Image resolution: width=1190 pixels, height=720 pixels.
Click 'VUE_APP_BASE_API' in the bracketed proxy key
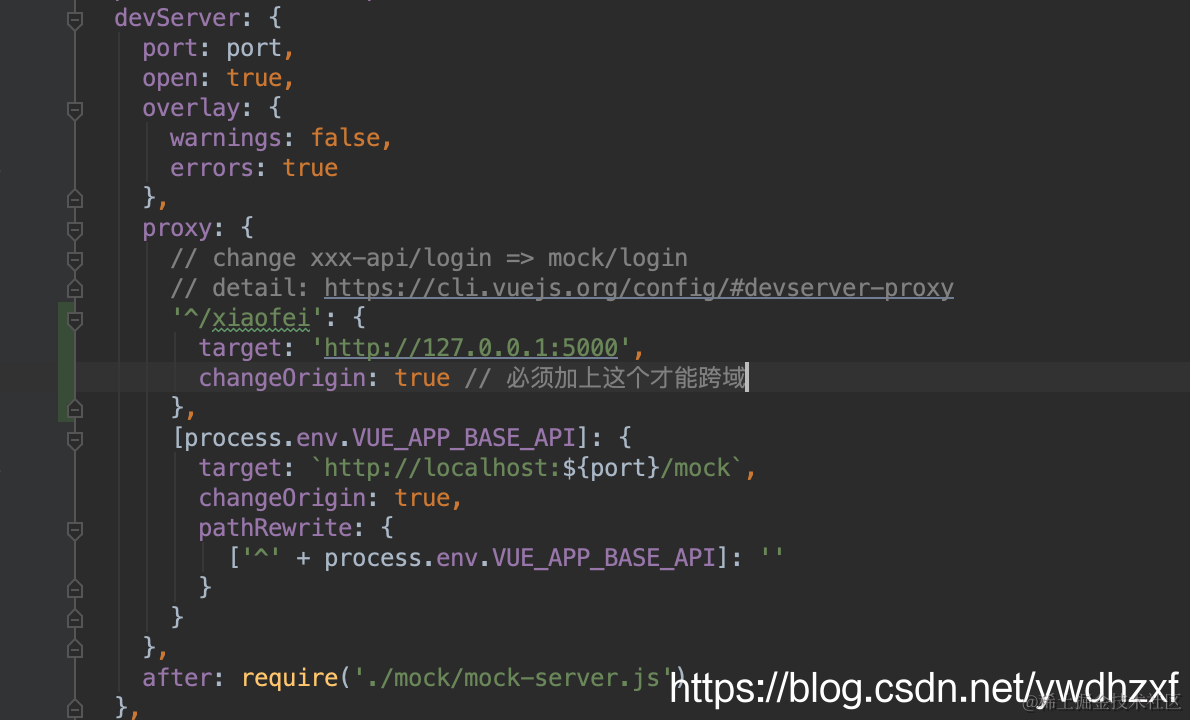pyautogui.click(x=464, y=438)
